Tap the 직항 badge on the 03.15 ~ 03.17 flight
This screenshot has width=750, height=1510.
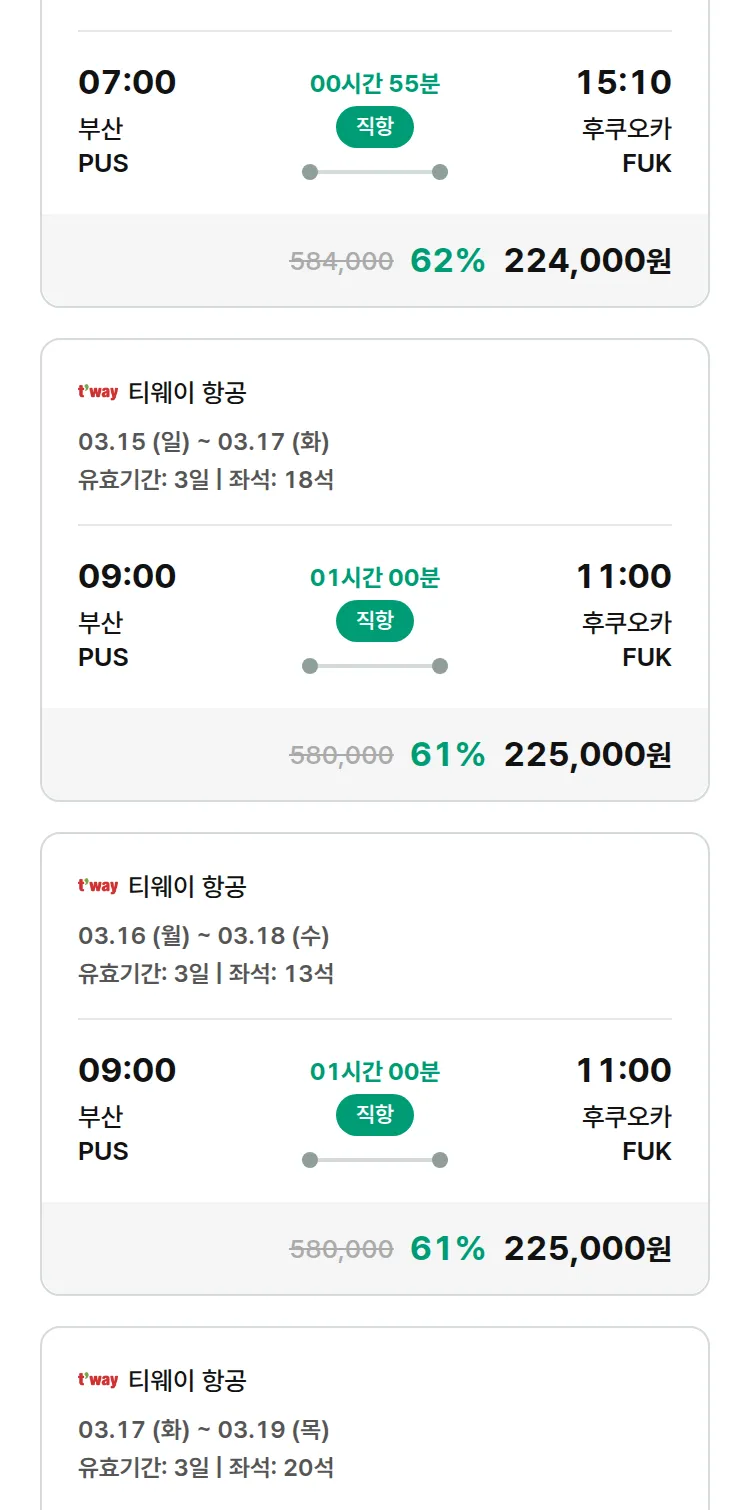[x=374, y=621]
